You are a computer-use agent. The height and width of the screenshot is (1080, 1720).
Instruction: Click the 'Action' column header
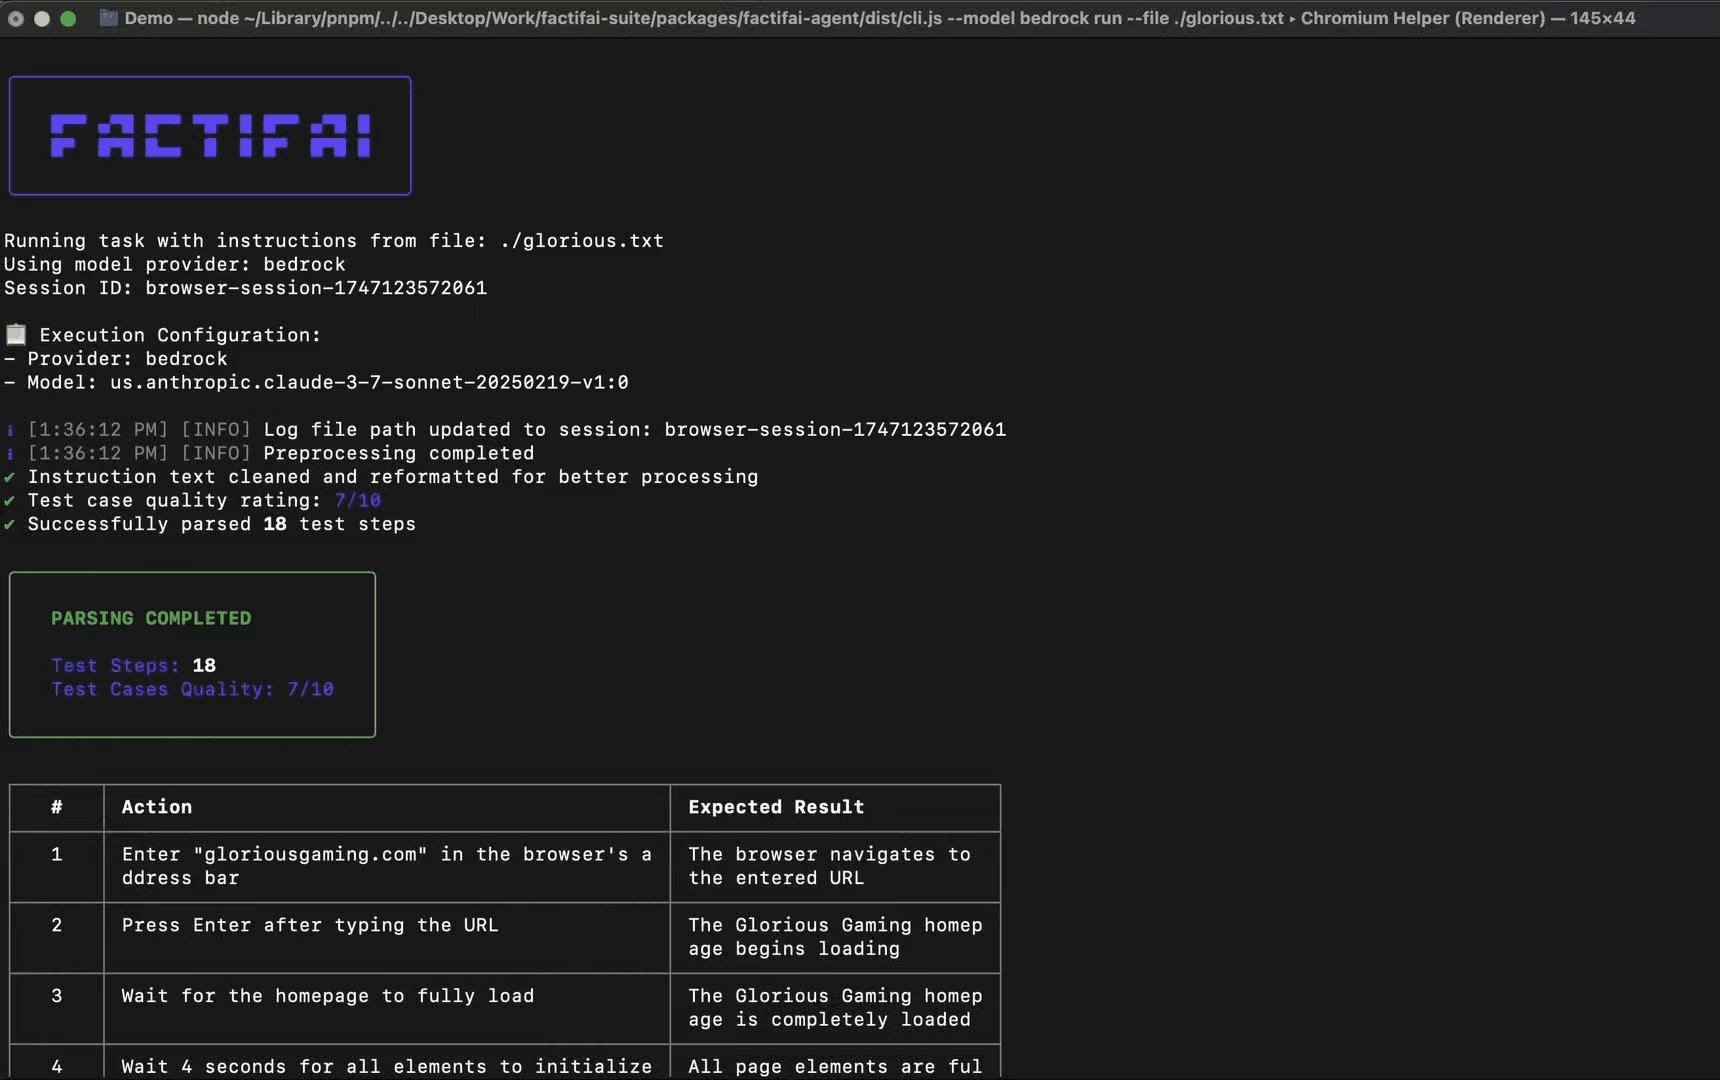157,807
